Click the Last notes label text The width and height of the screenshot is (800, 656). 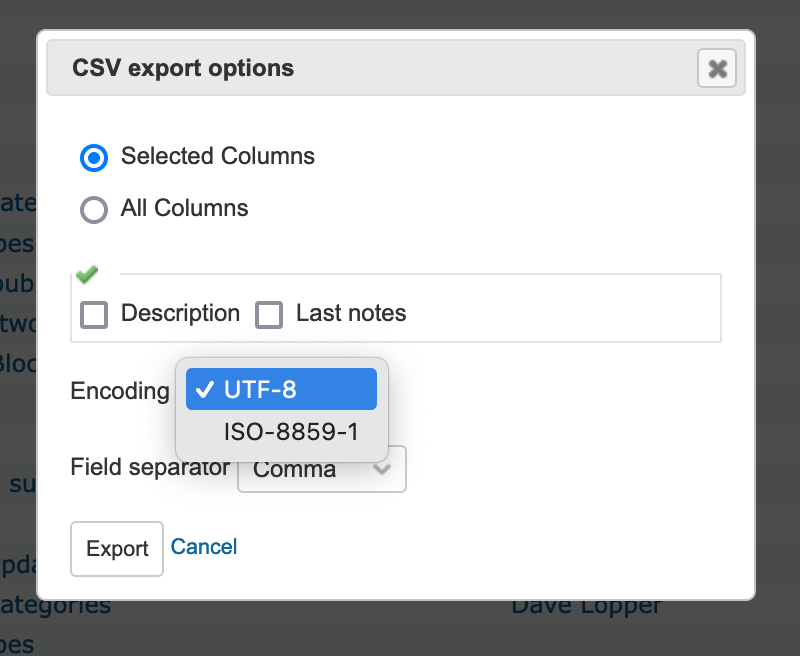coord(351,313)
